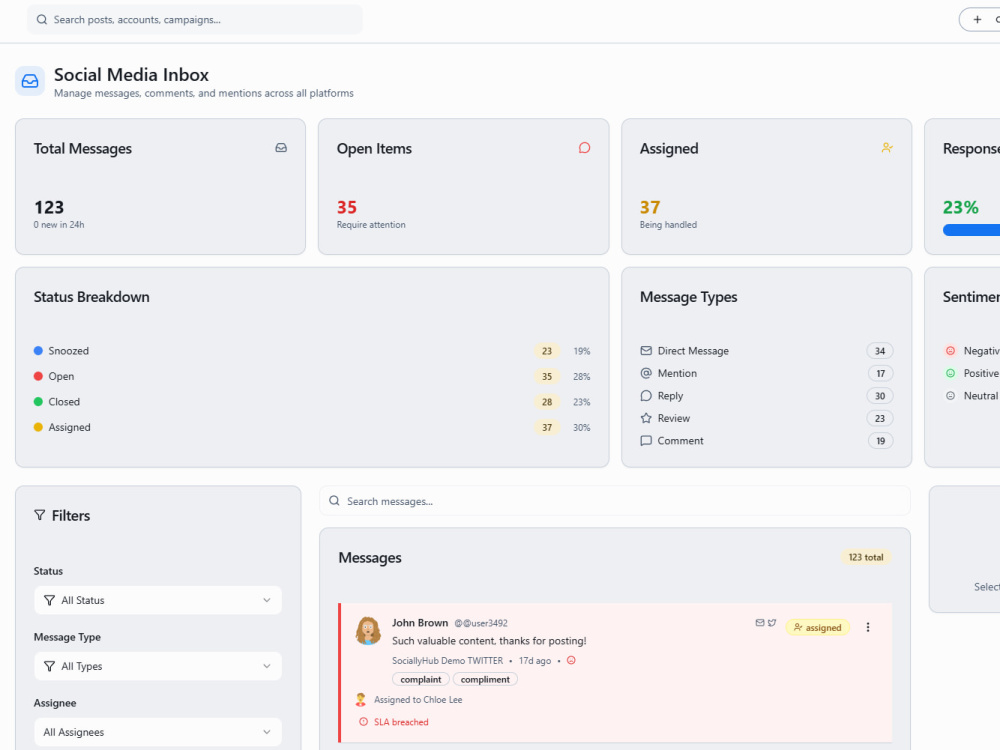This screenshot has height=750, width=1000.
Task: Click the SLA breached warning text
Action: 401,722
